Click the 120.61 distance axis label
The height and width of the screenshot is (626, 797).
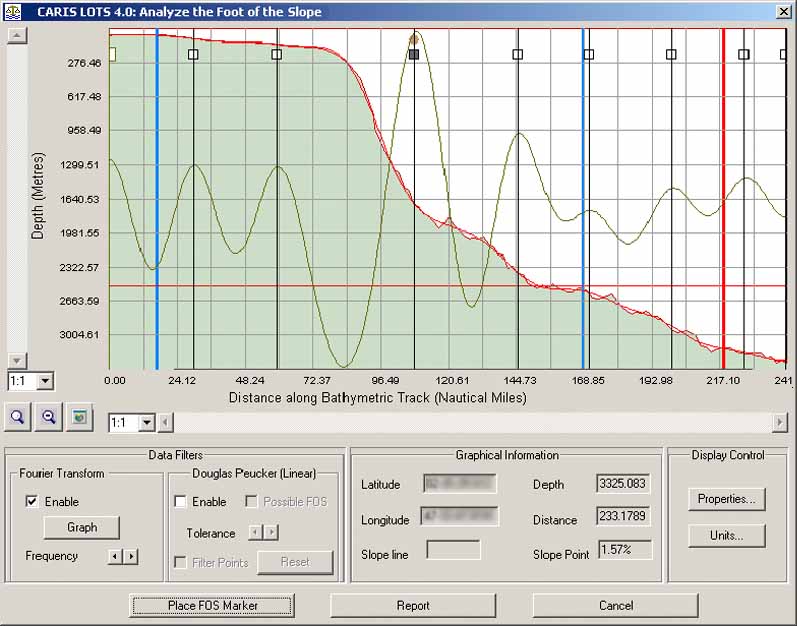[x=452, y=381]
